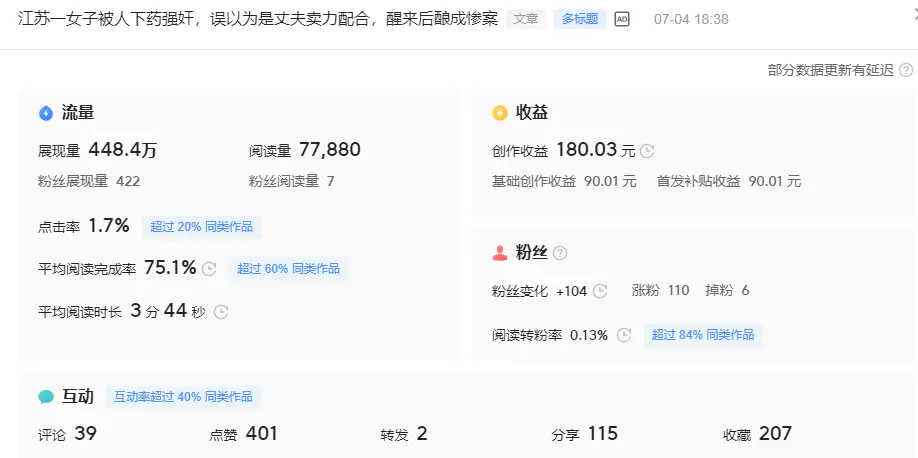Image resolution: width=918 pixels, height=458 pixels.
Task: Click the clock icon next to 创作收益 180.03 元
Action: click(x=646, y=151)
